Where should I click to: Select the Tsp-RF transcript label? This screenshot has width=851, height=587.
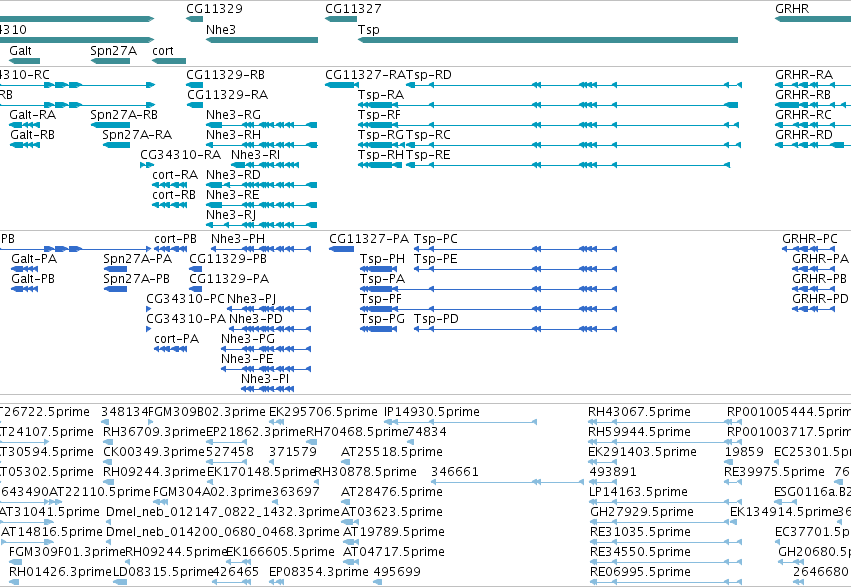379,115
